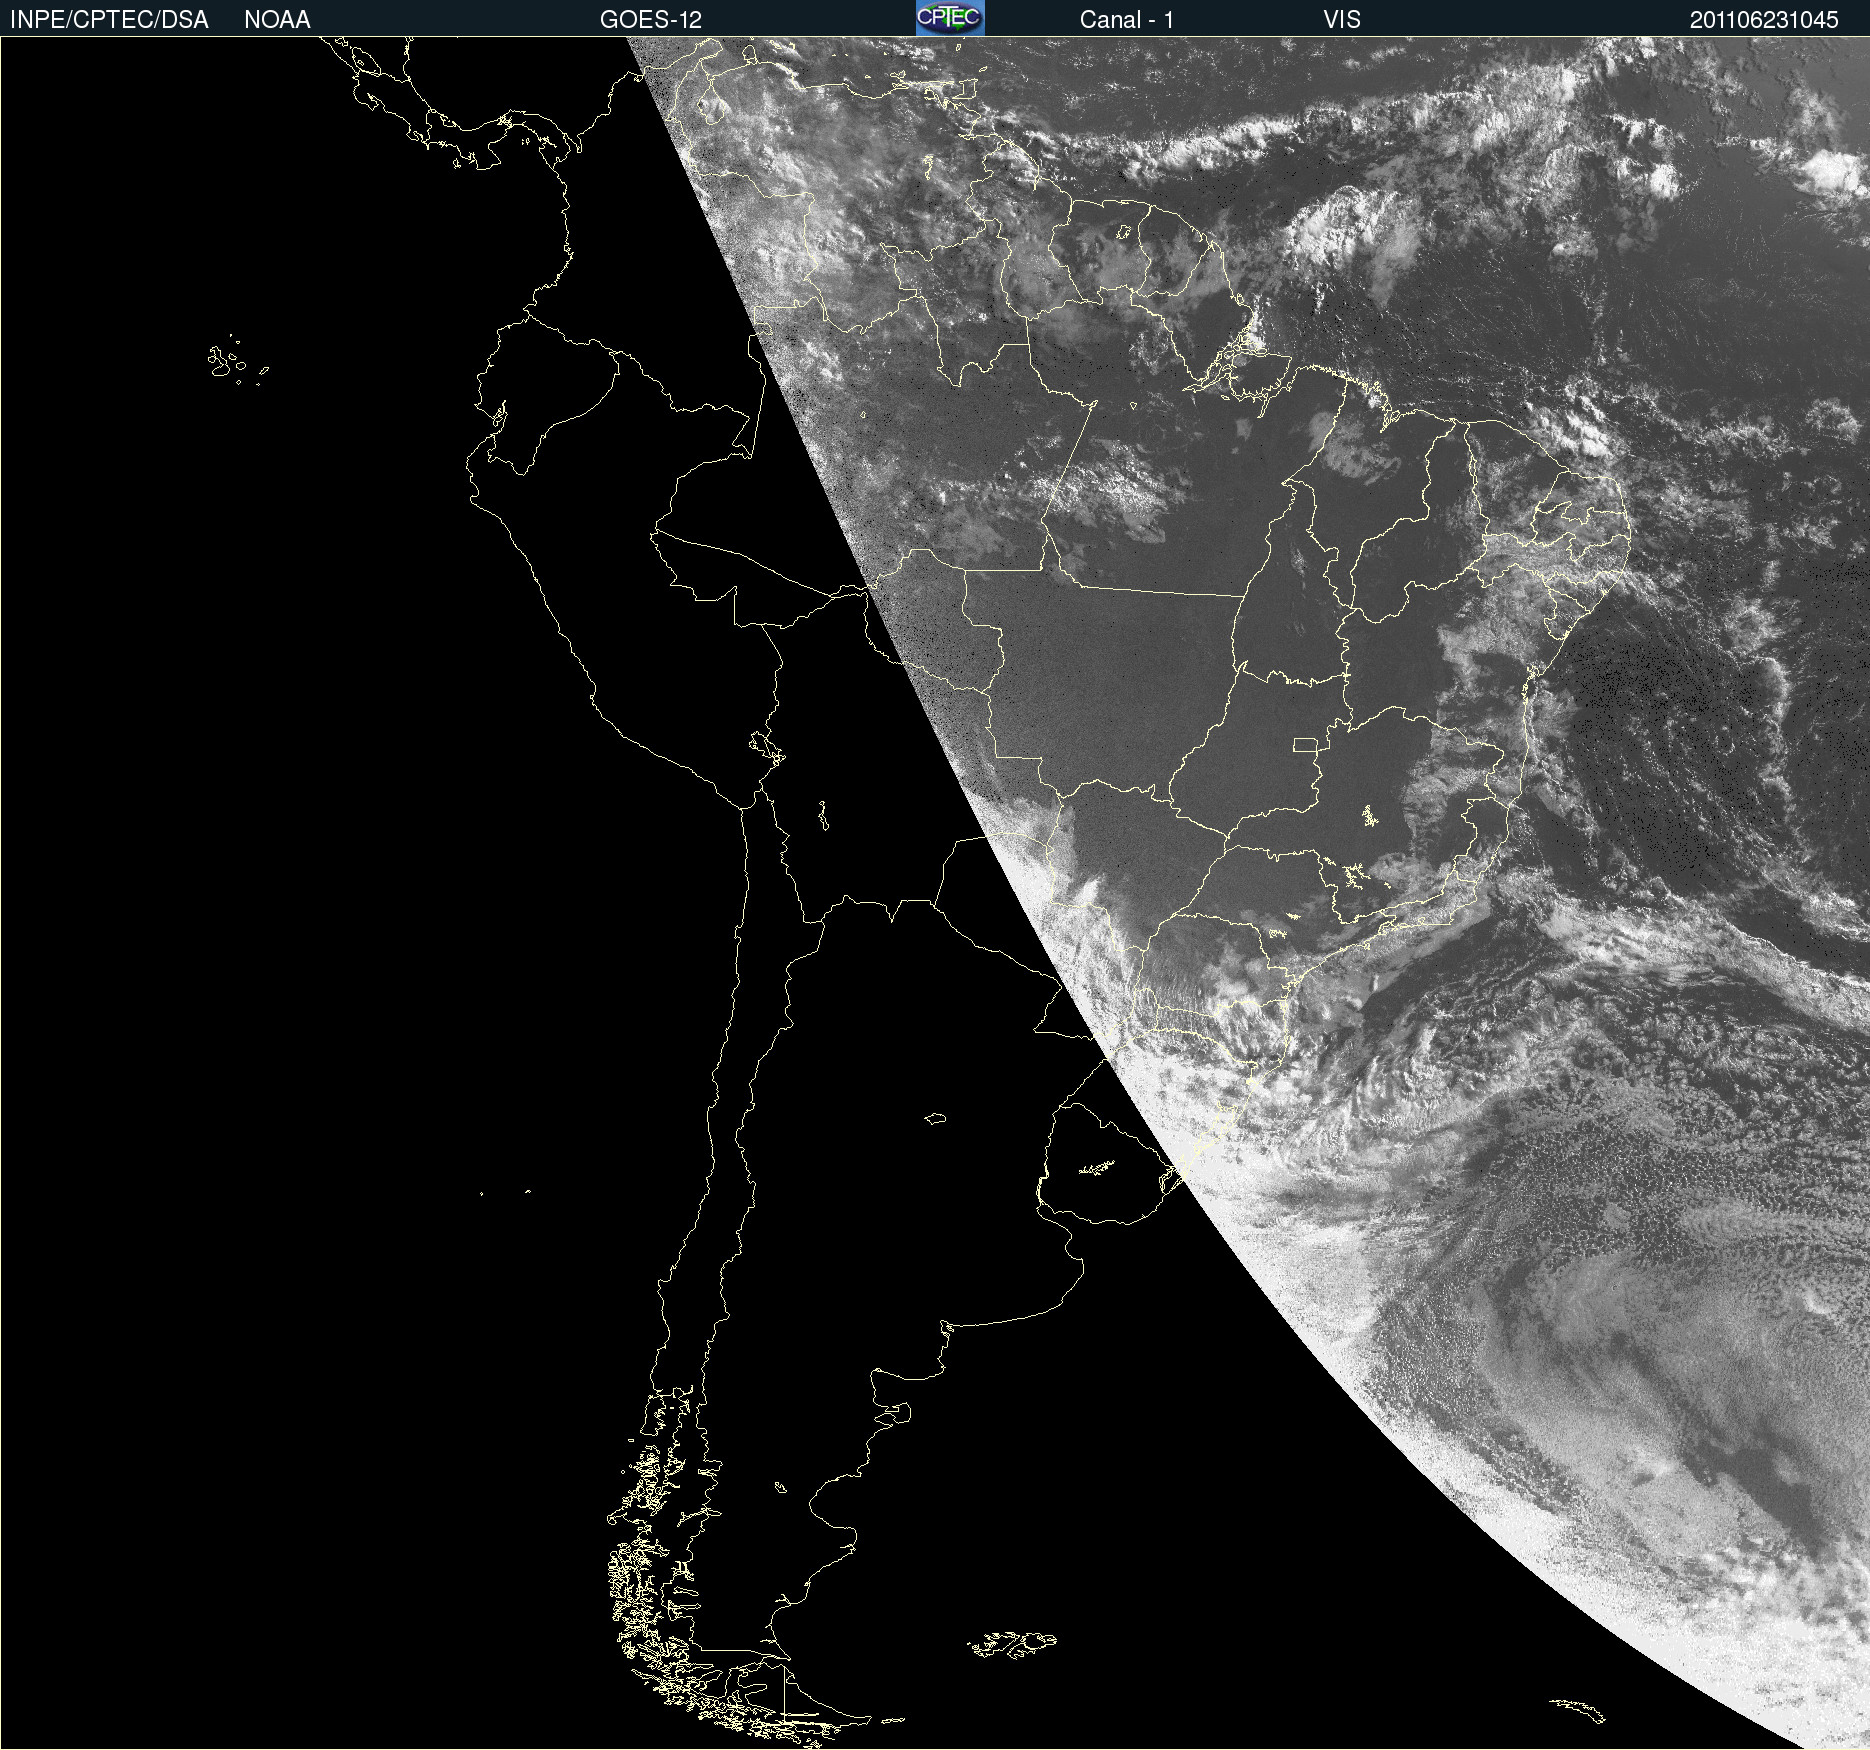Click the VIS channel label

point(1342,20)
